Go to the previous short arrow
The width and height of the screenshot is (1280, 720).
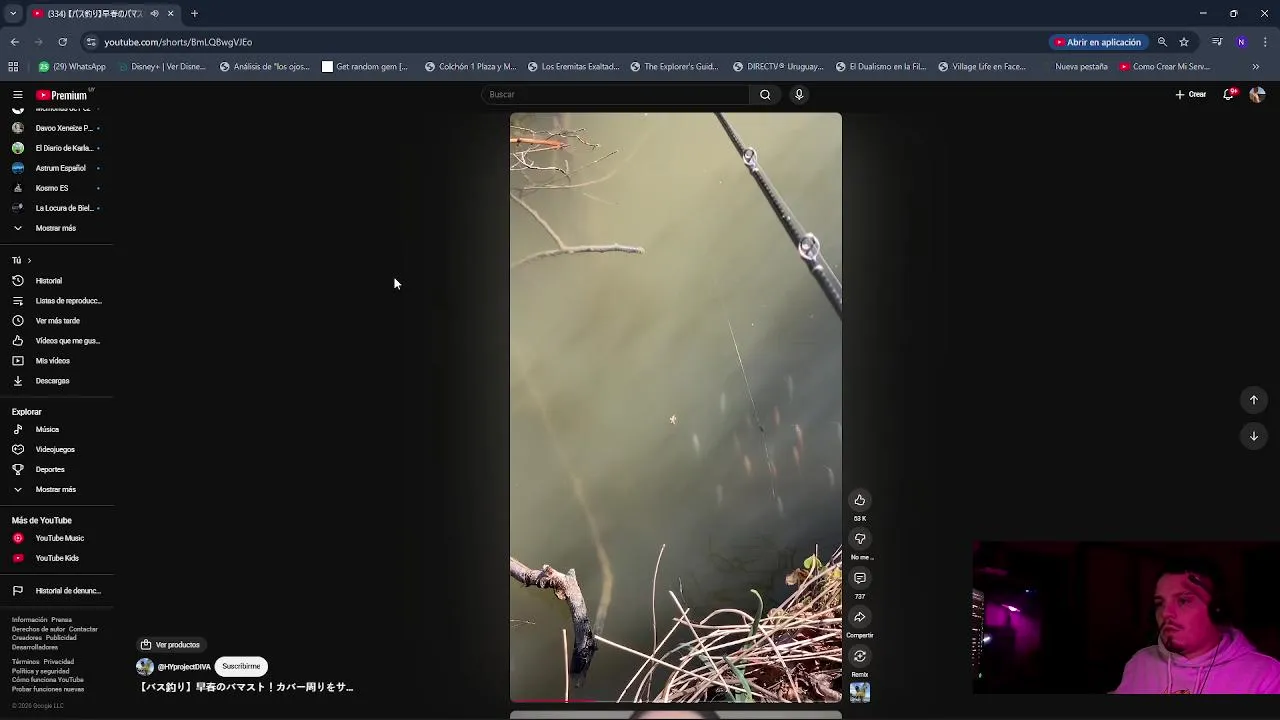pyautogui.click(x=1254, y=400)
